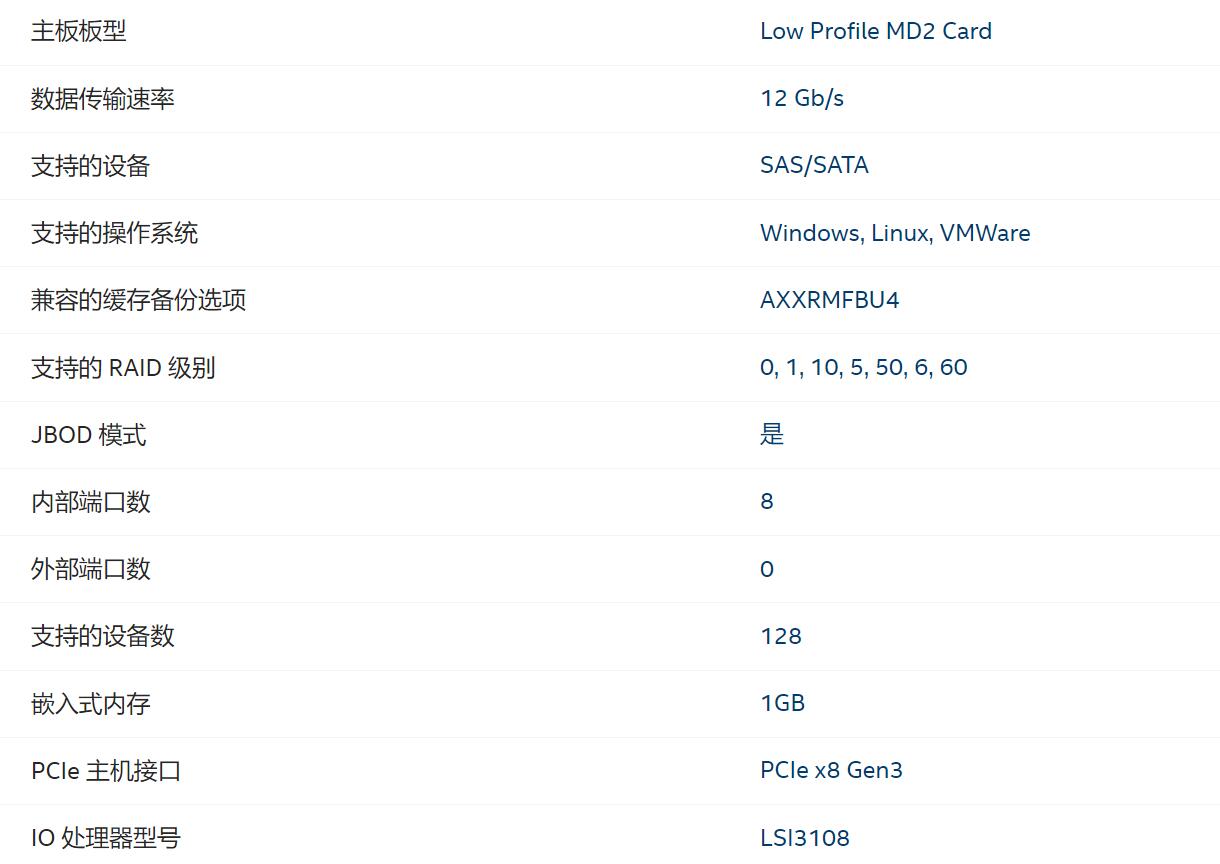
Task: Select the IO 处理器型号 label
Action: [106, 837]
